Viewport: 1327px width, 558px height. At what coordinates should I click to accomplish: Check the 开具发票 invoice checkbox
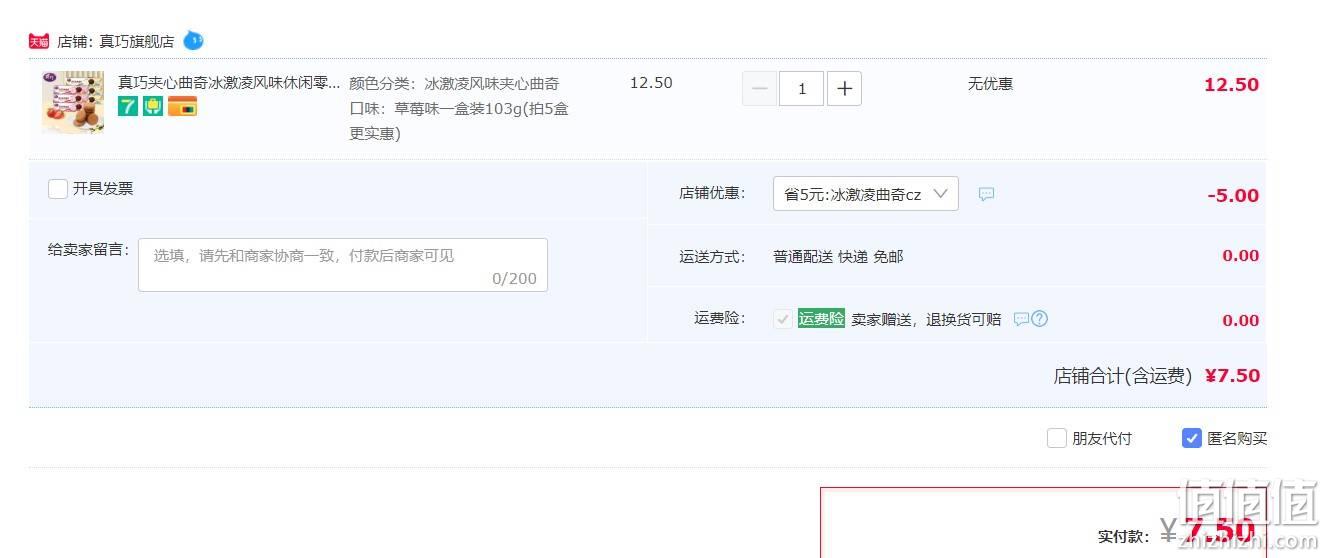pyautogui.click(x=58, y=188)
